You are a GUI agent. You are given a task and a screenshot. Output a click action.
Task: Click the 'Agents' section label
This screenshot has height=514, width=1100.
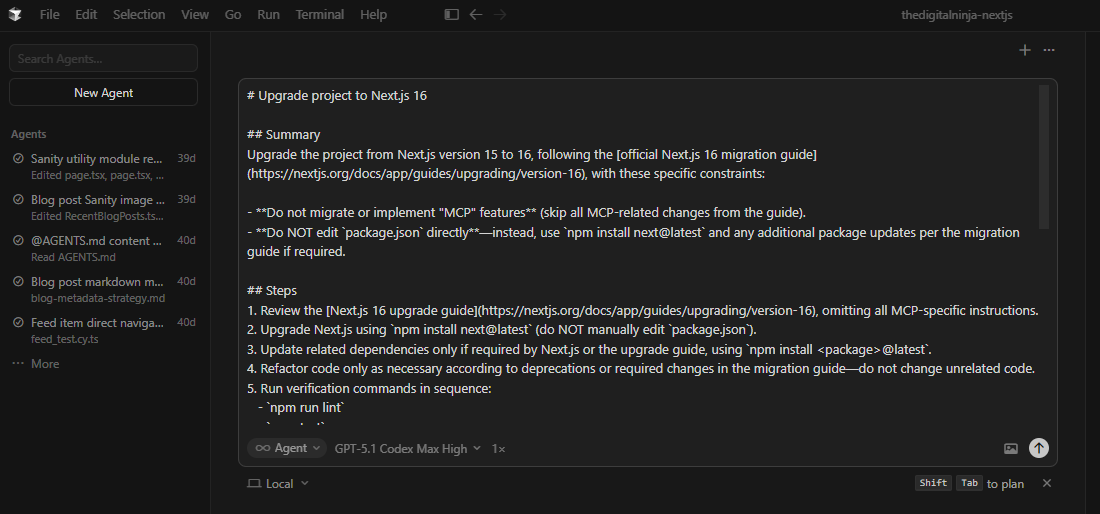(29, 134)
